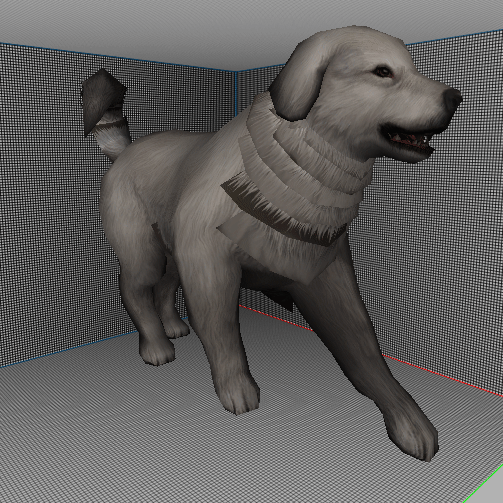Pick the dog model's dark tail tip
Image resolution: width=503 pixels, height=503 pixels.
coord(103,102)
